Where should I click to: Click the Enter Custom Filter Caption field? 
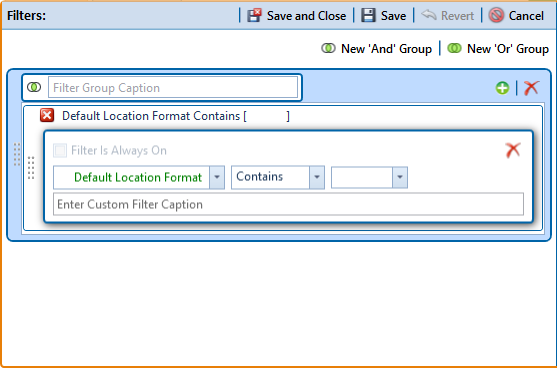(x=288, y=204)
